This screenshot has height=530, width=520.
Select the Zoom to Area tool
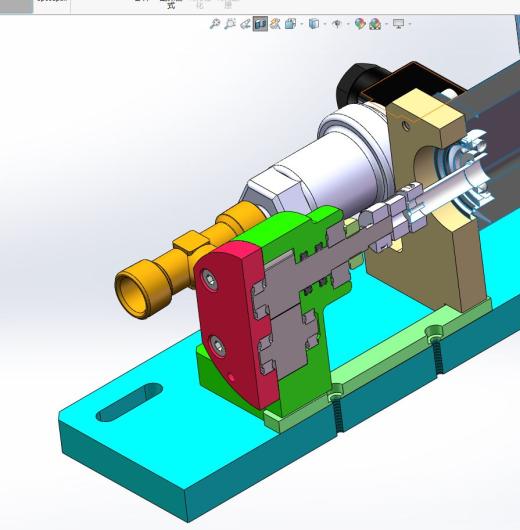(x=230, y=24)
